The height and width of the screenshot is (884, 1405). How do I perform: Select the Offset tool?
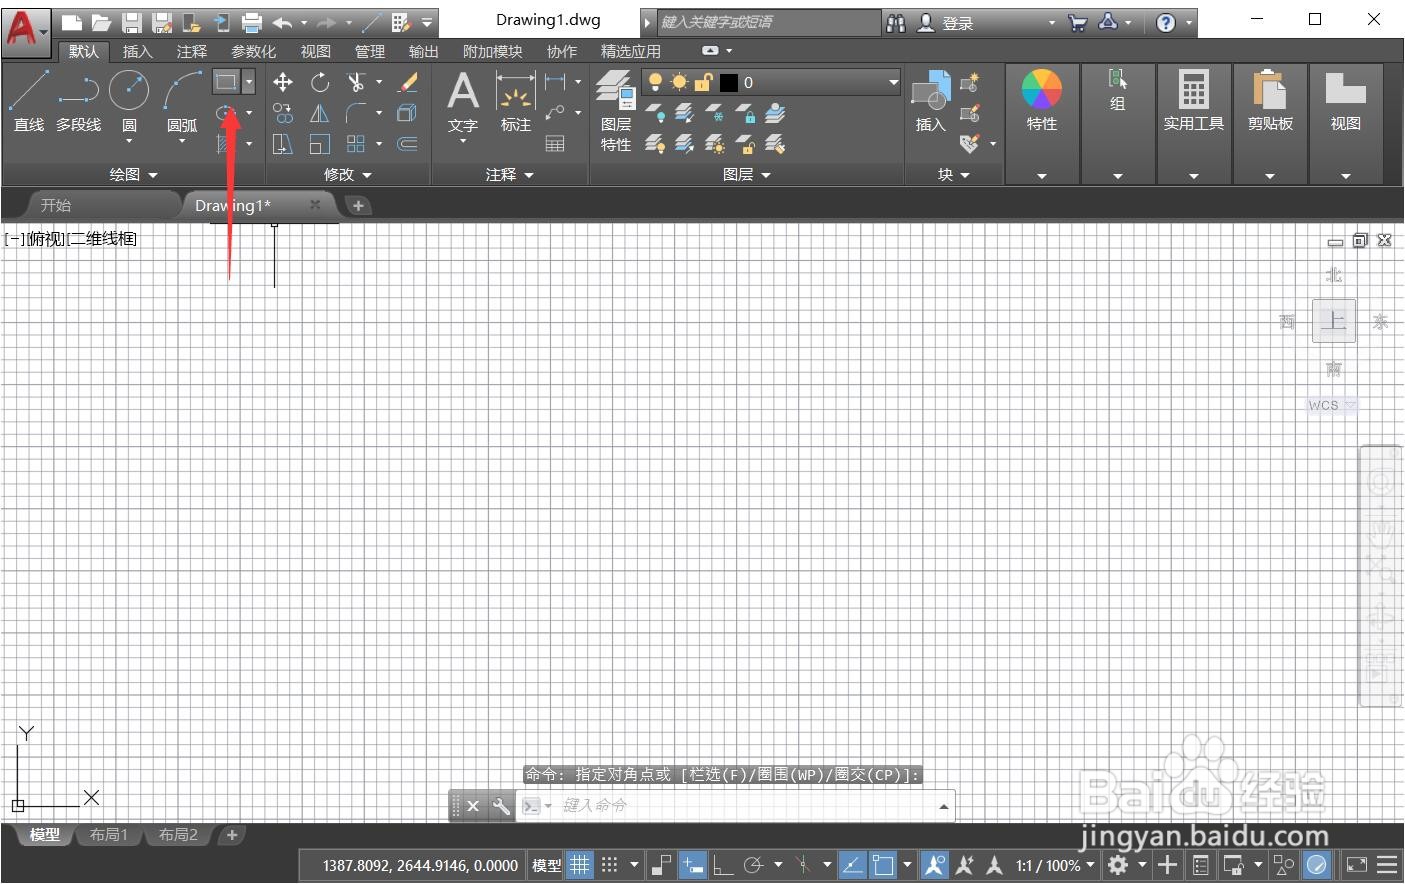pyautogui.click(x=408, y=144)
